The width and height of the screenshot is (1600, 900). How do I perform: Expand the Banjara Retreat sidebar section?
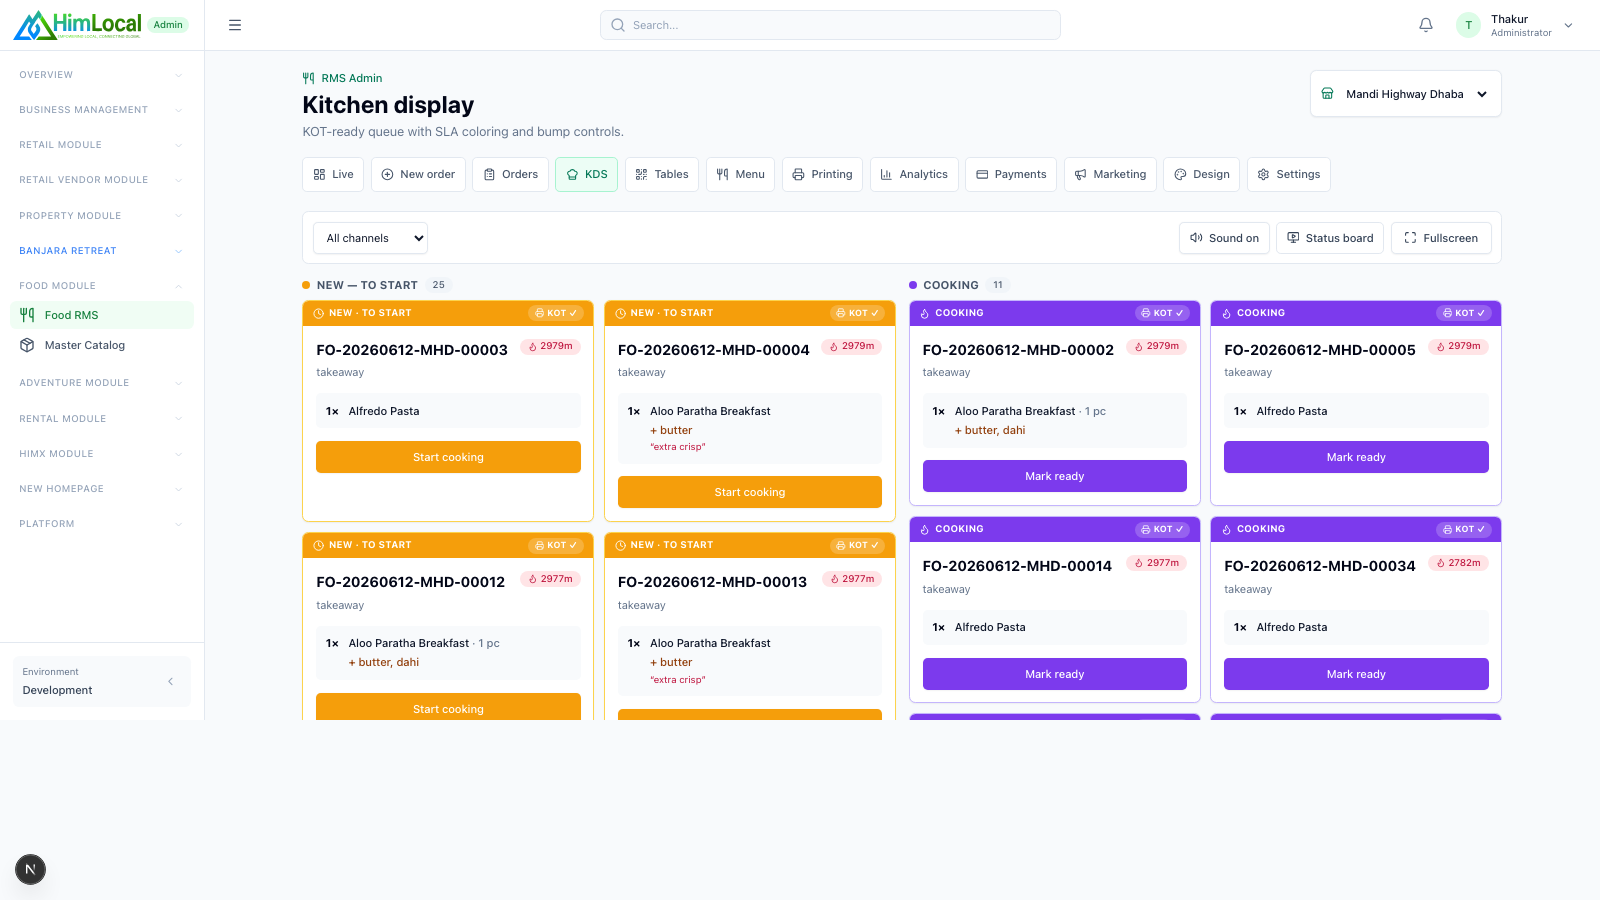click(x=100, y=251)
